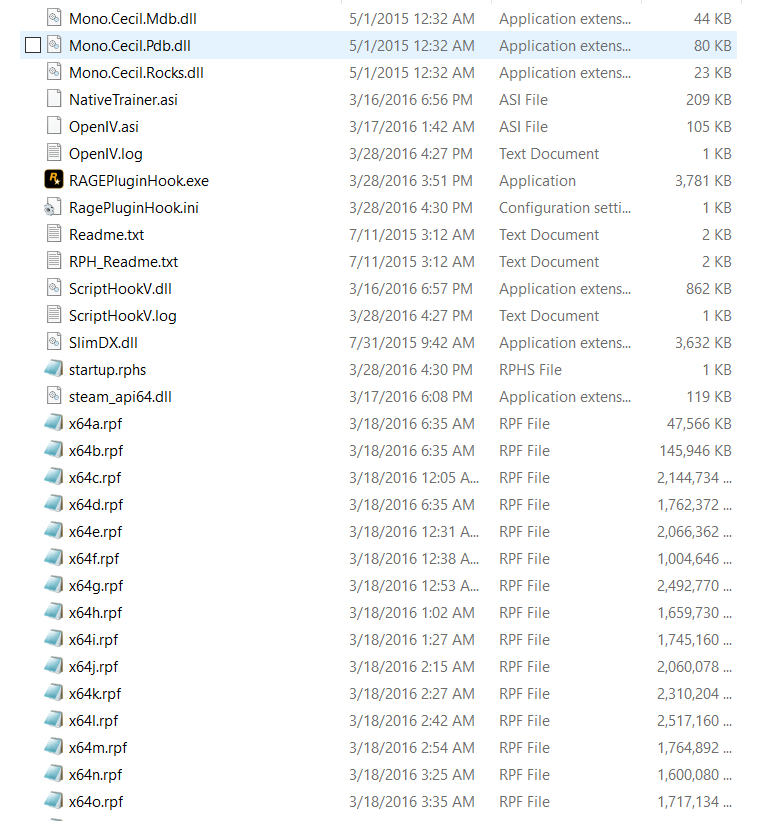Select the file name ScriptHookV.log

click(x=123, y=316)
